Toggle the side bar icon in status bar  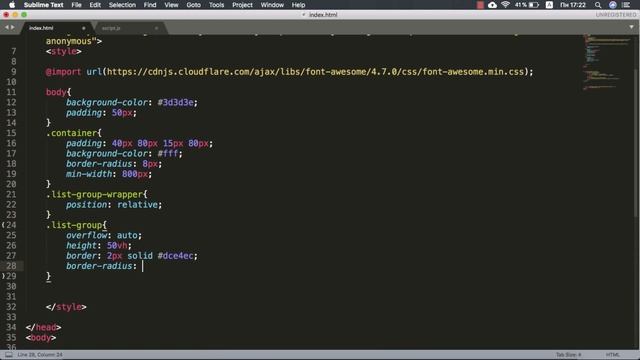[x=9, y=355]
